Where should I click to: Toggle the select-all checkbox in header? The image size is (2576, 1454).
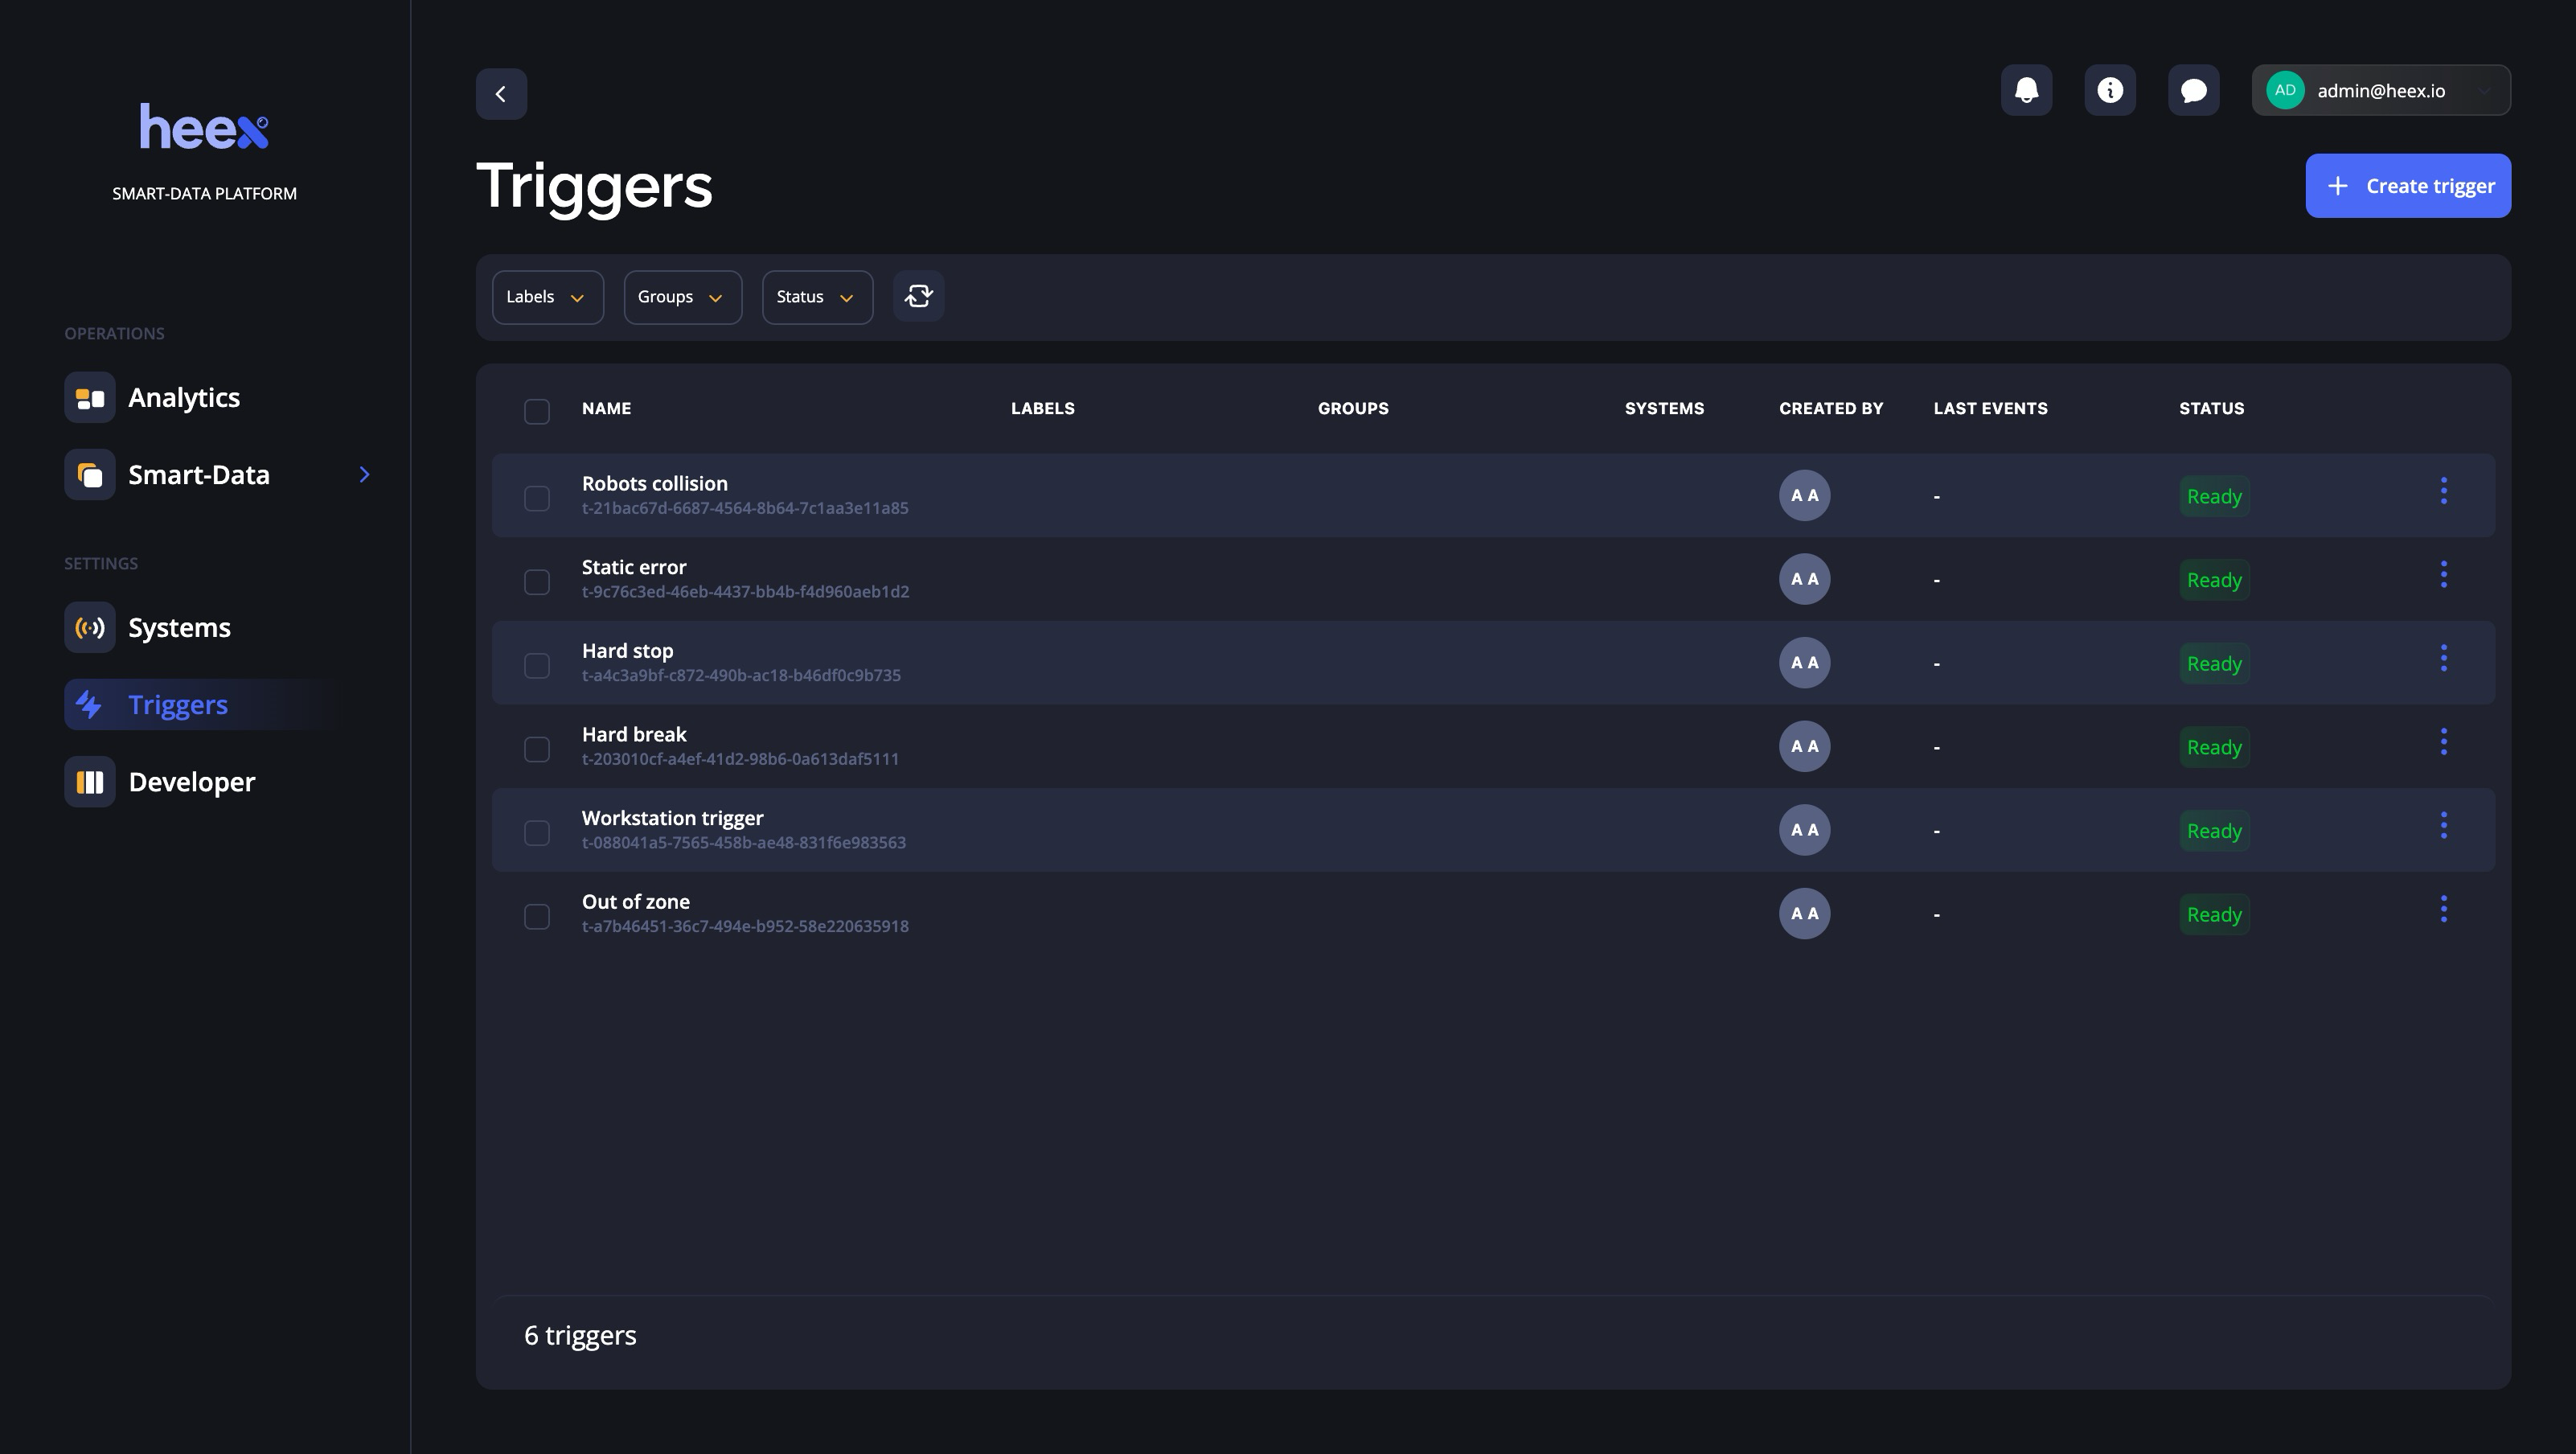point(537,412)
